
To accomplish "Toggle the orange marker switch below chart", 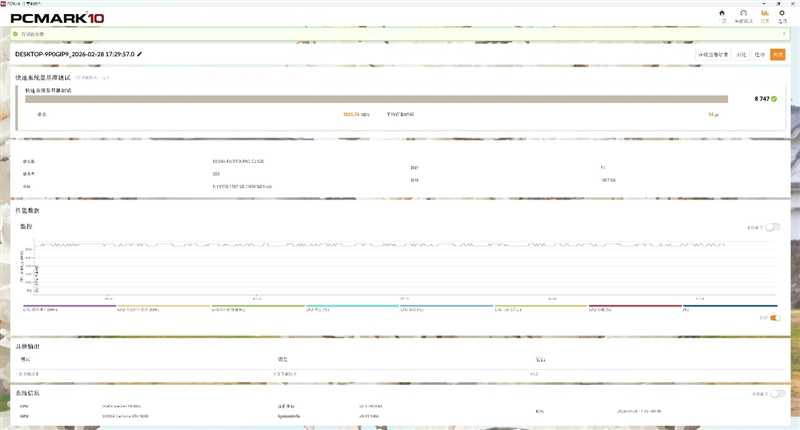I will pyautogui.click(x=775, y=318).
